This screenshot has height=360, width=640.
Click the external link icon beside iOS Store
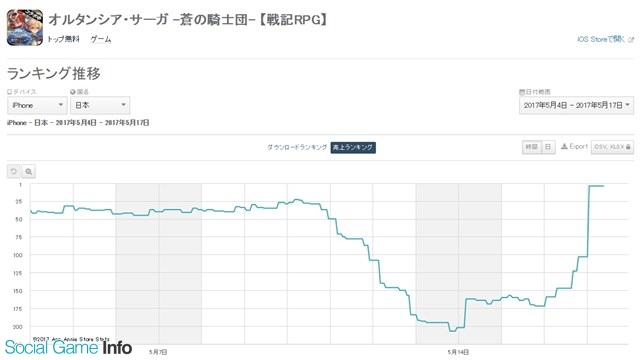pos(631,40)
